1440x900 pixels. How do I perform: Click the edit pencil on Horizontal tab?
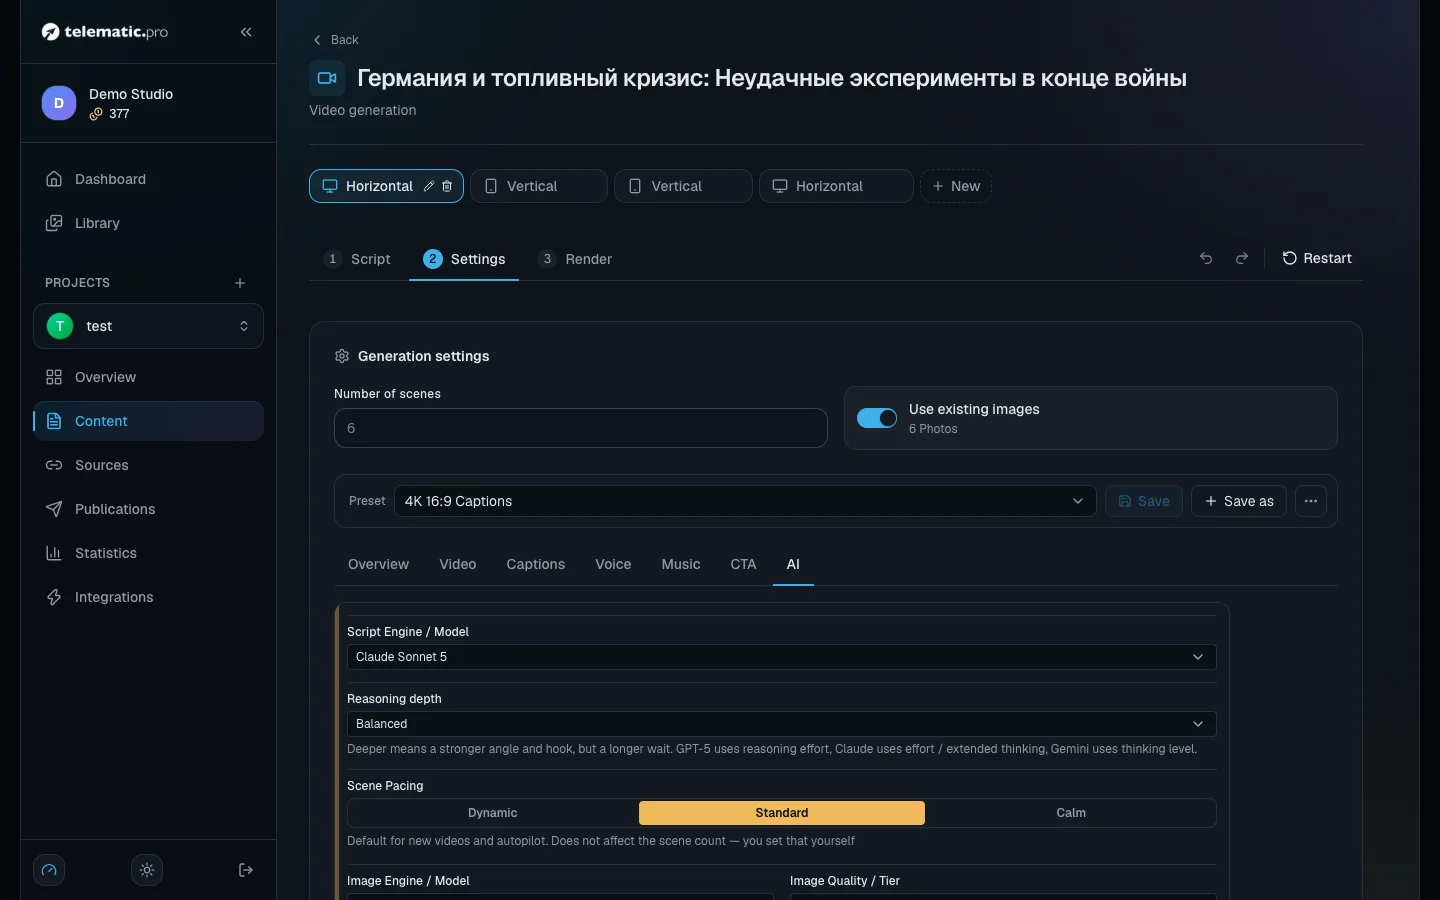(x=429, y=186)
